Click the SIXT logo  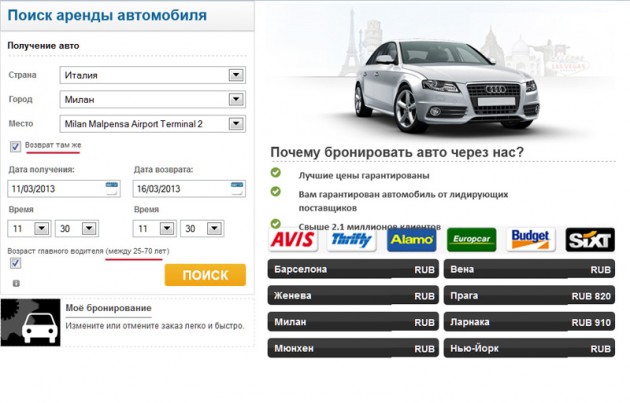tap(589, 240)
